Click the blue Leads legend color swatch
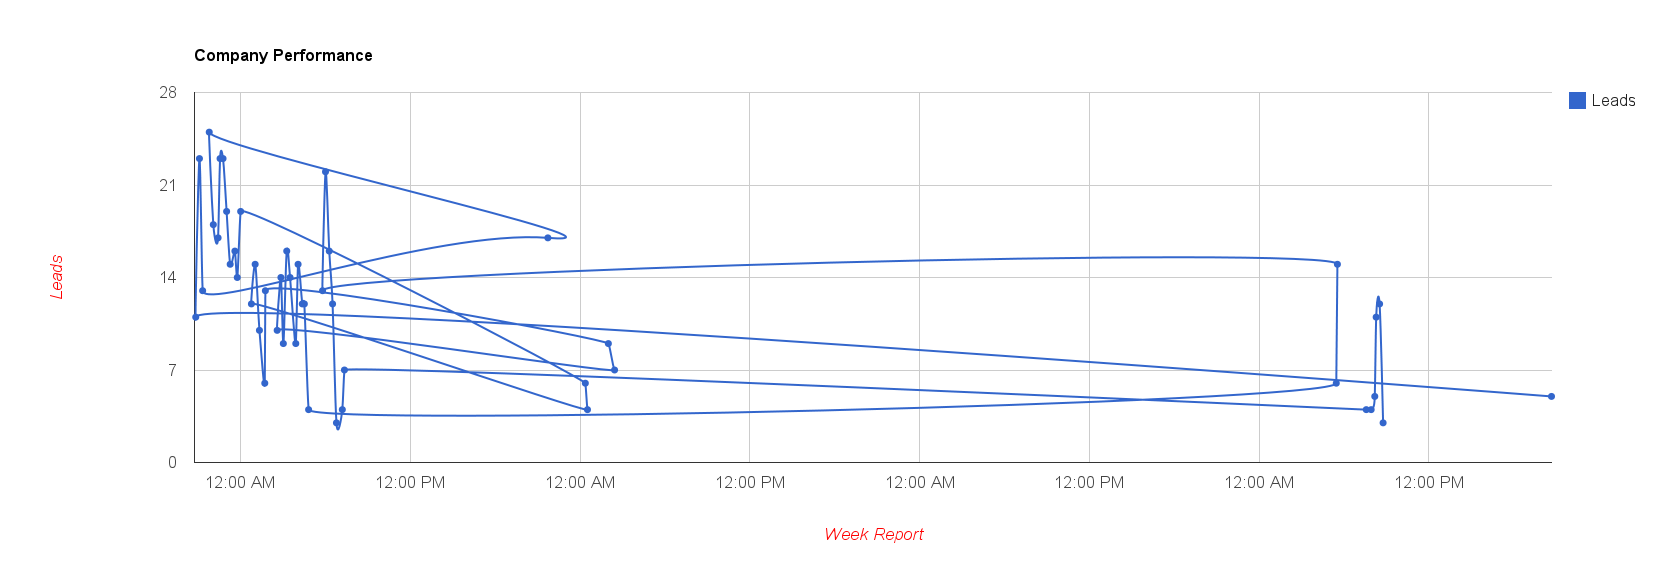The width and height of the screenshot is (1672, 573). pyautogui.click(x=1577, y=100)
